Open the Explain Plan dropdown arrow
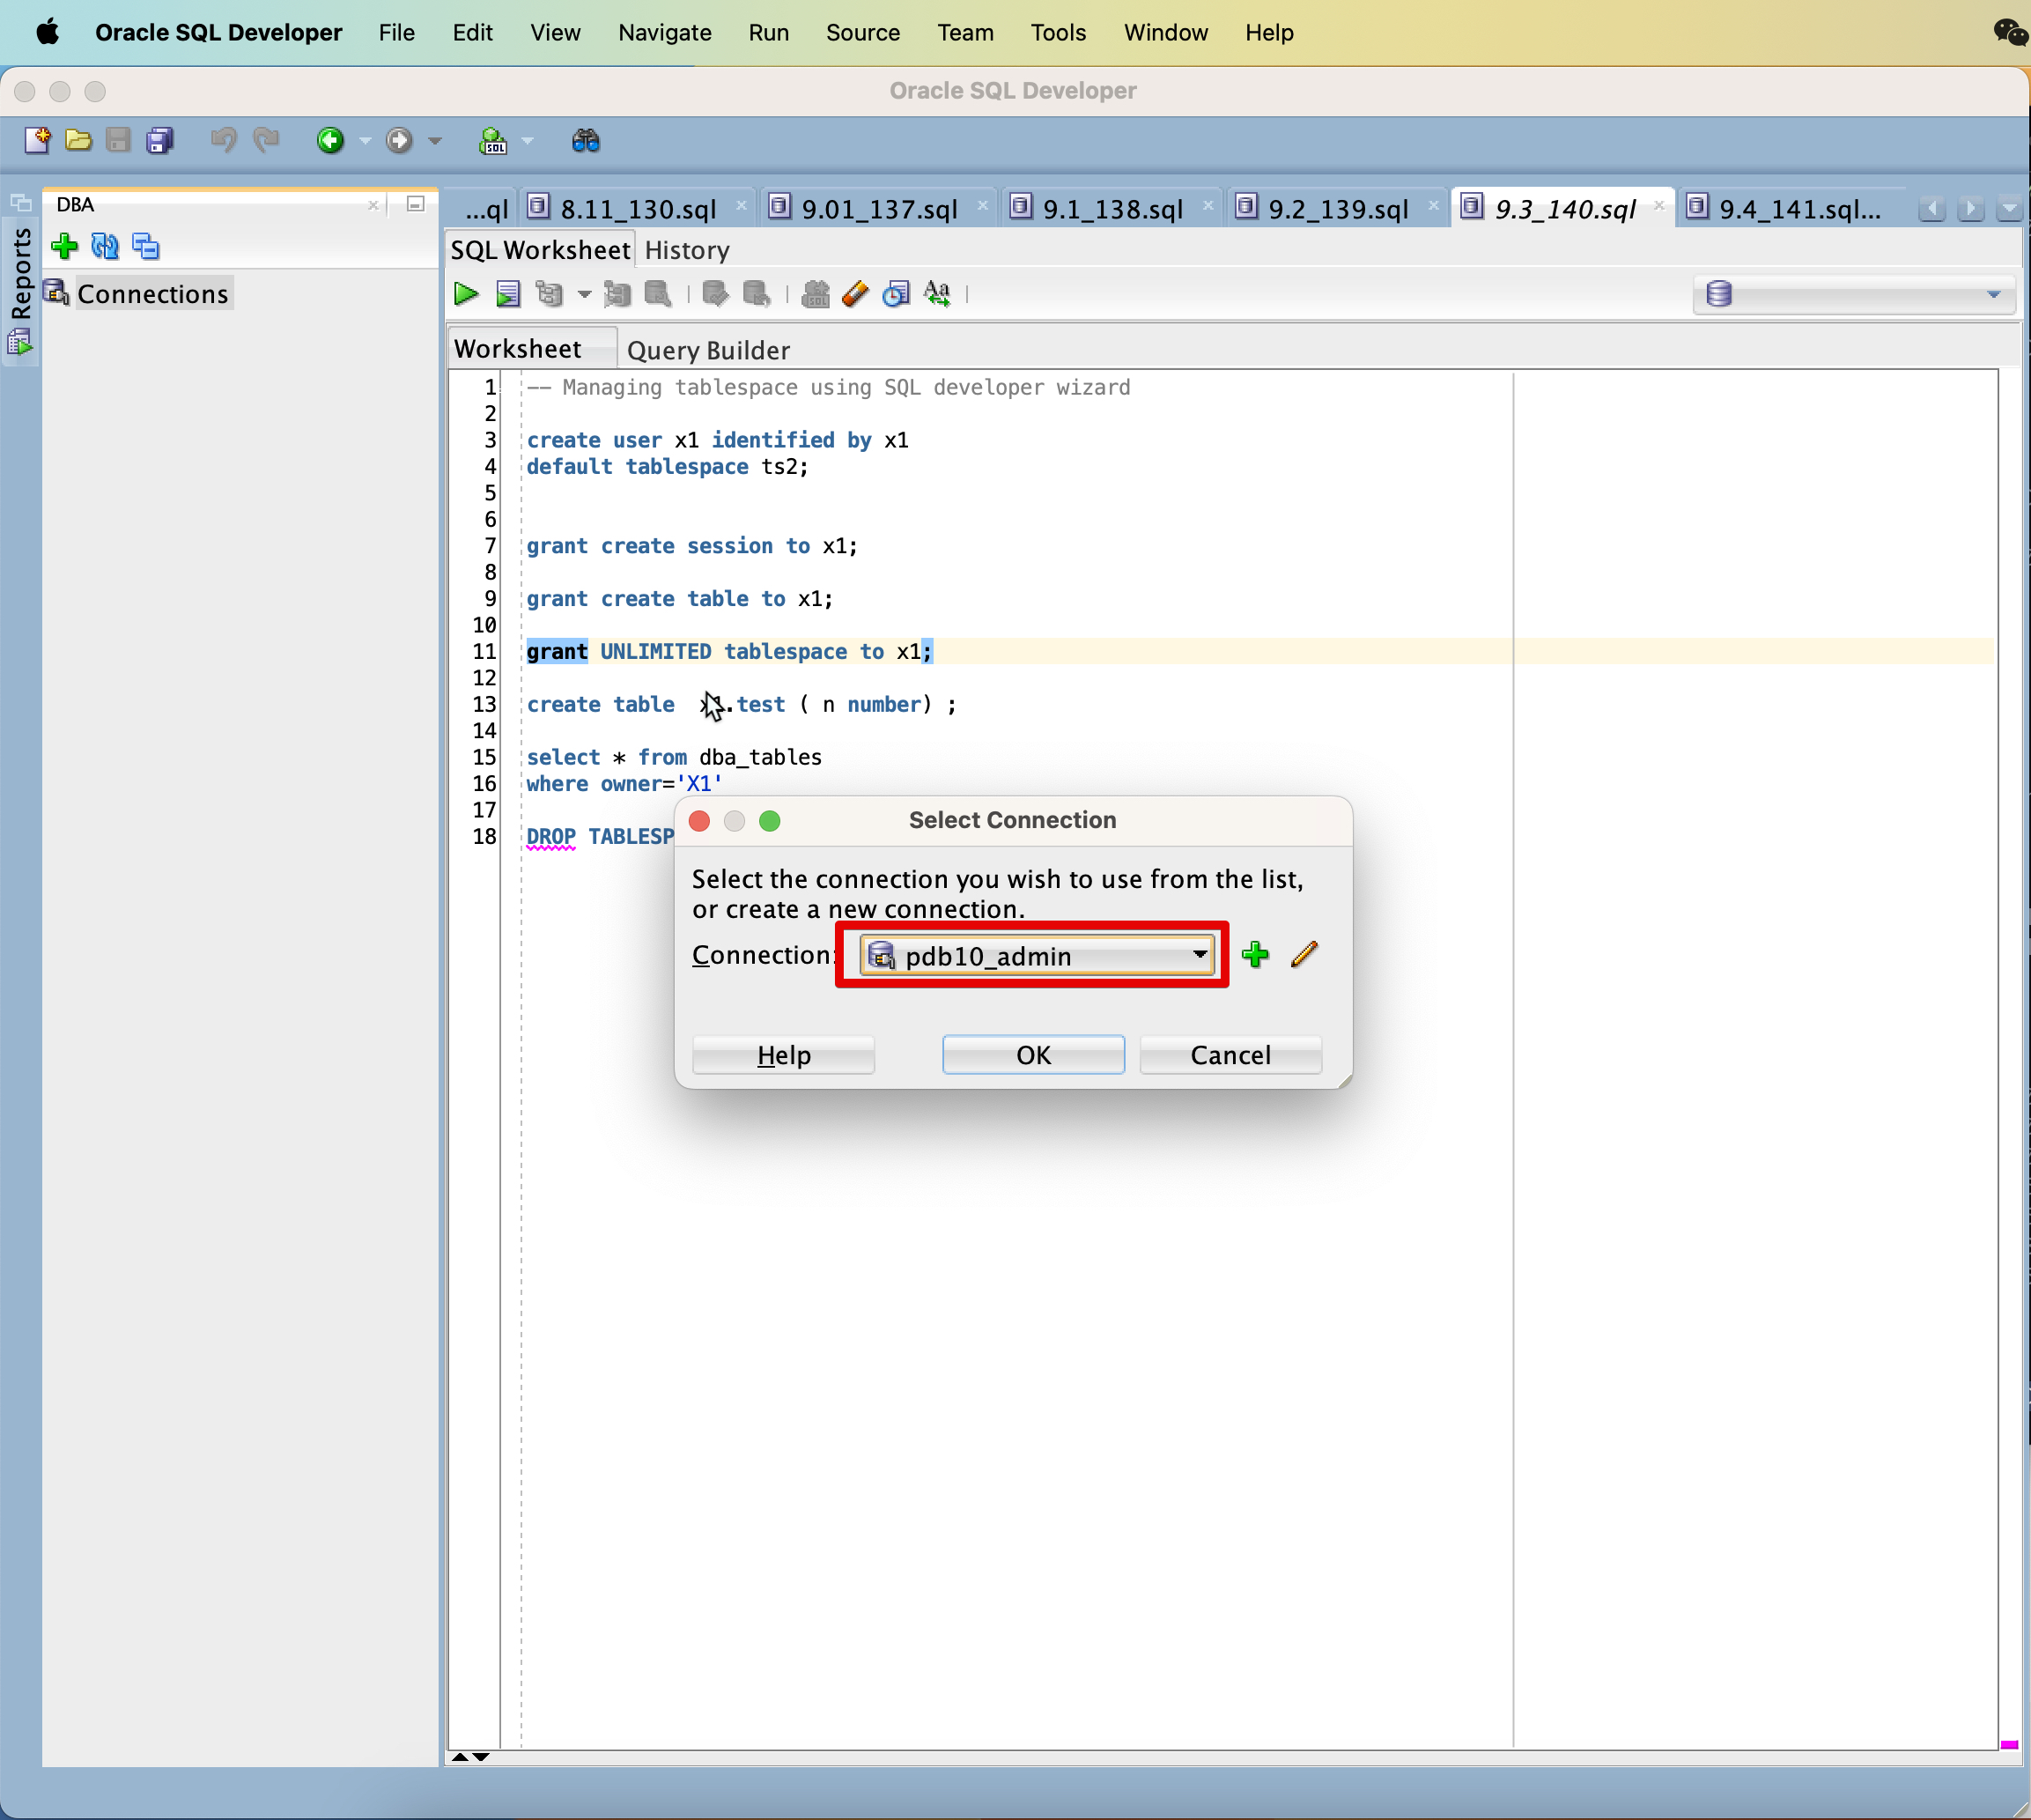Screen dimensions: 2031x1820 click(x=585, y=295)
